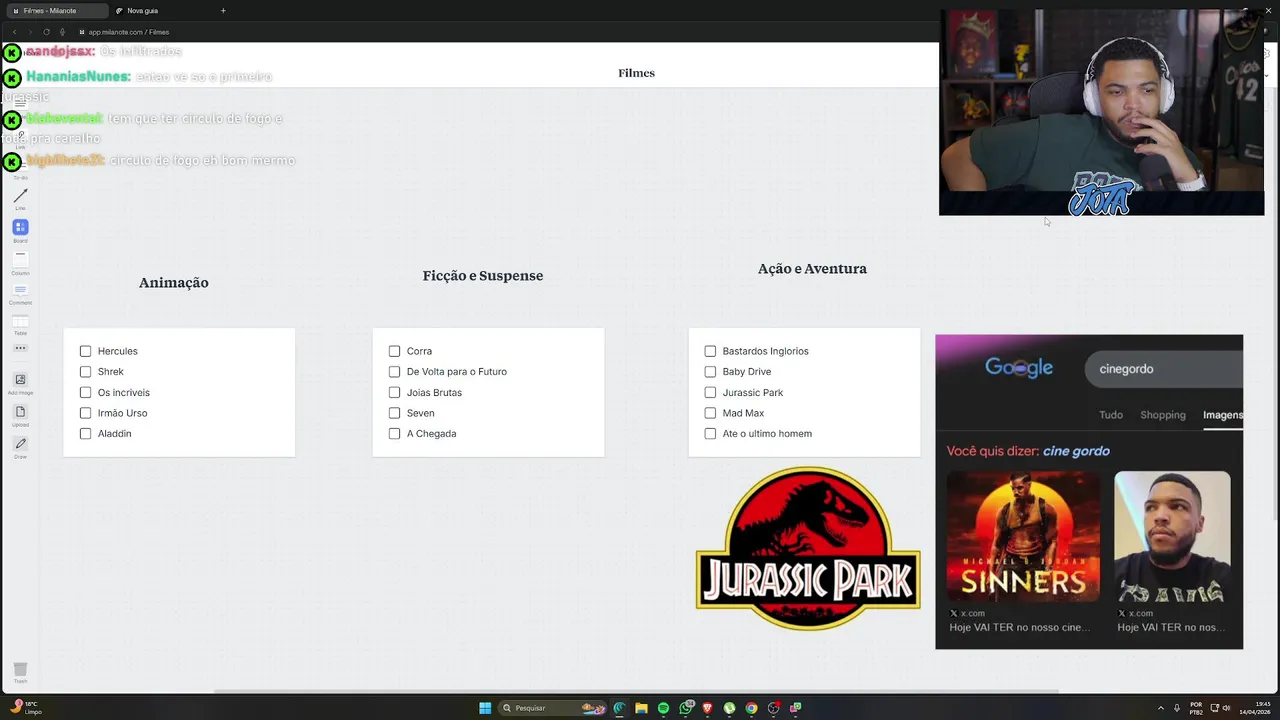Click the horizontal scrollbar at bottom
This screenshot has height=720, width=1280.
tap(636, 691)
